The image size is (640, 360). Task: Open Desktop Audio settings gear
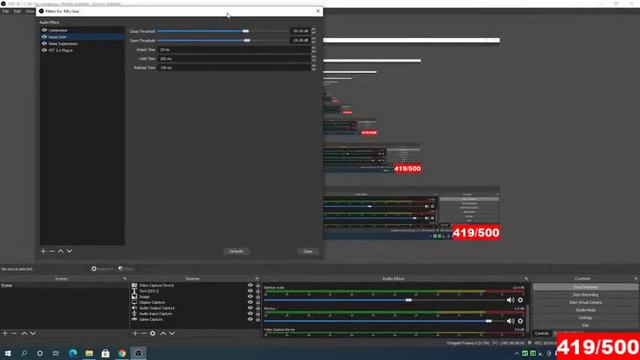click(x=520, y=300)
